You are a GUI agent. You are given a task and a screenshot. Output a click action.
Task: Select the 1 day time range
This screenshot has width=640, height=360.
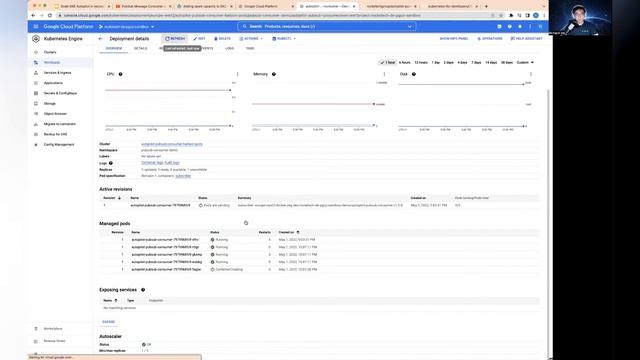click(x=436, y=62)
